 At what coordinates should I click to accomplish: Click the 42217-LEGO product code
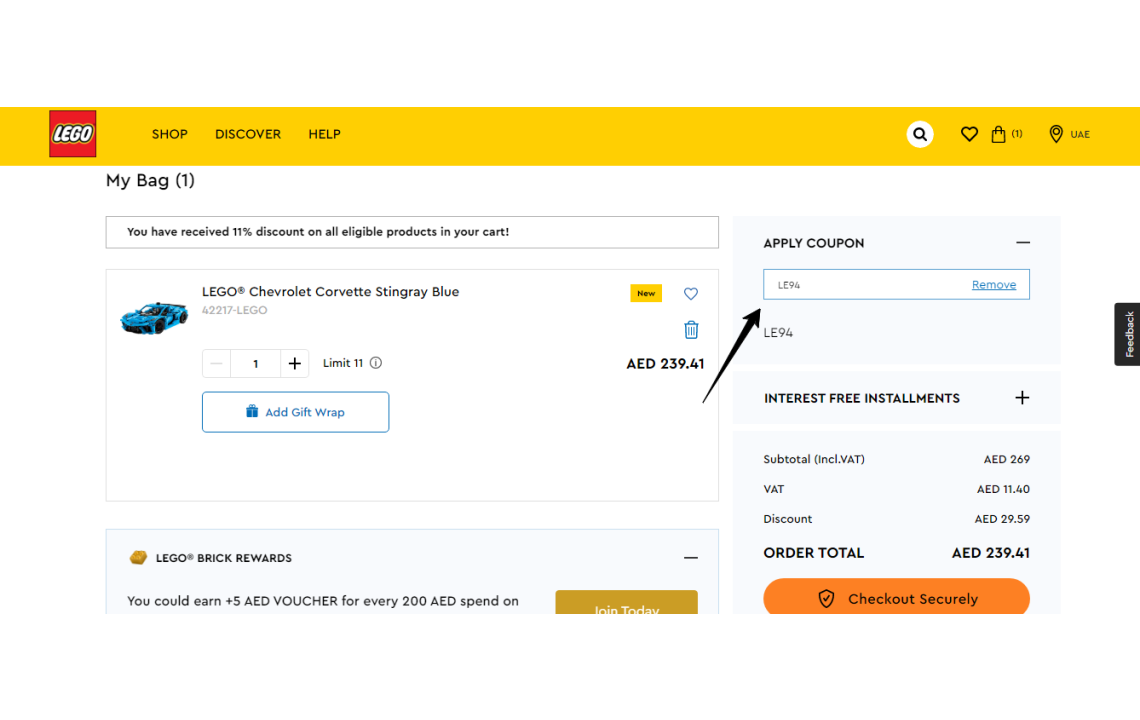pos(234,310)
